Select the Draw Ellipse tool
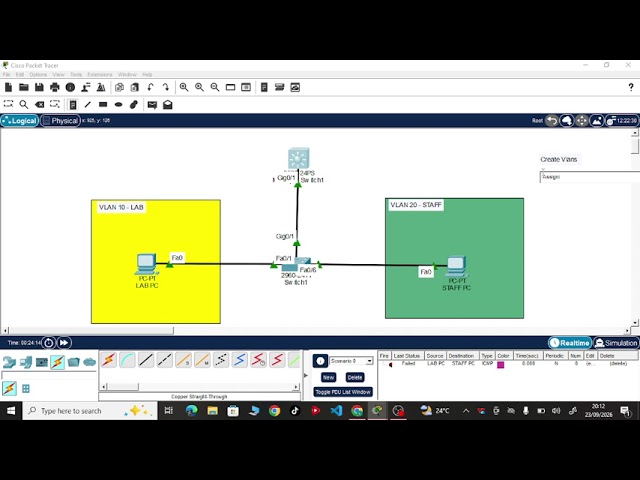640x480 pixels. click(x=118, y=105)
